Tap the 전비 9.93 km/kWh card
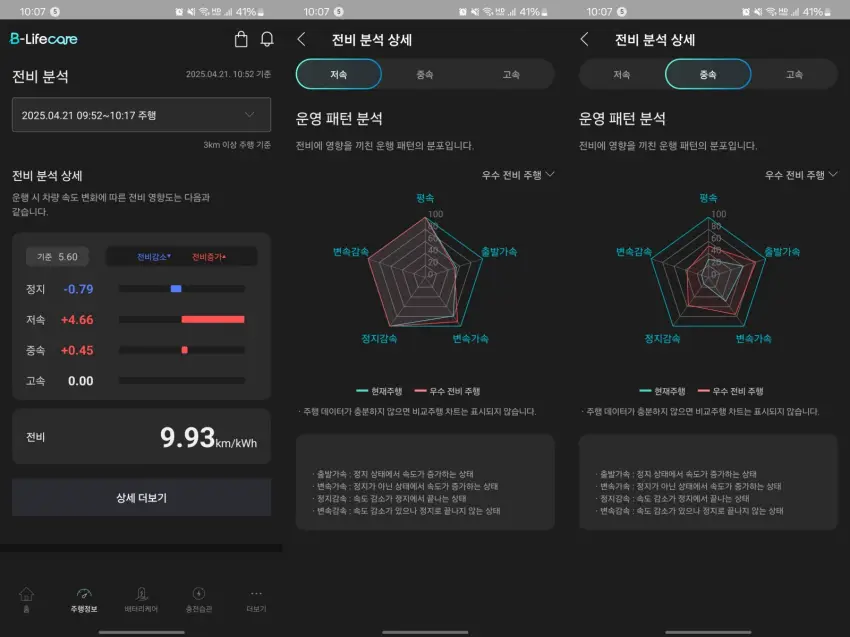This screenshot has width=850, height=637. pyautogui.click(x=140, y=438)
